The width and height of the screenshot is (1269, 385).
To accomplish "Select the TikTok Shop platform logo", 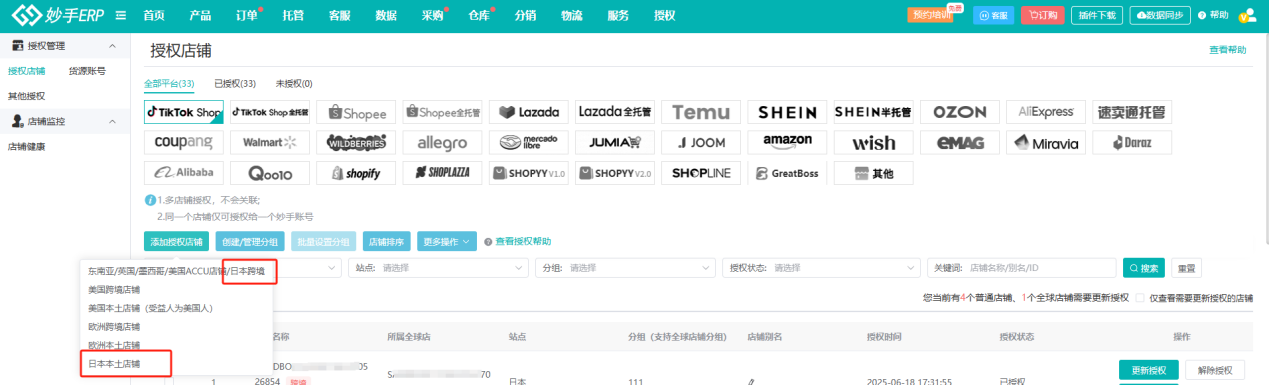I will pyautogui.click(x=184, y=112).
